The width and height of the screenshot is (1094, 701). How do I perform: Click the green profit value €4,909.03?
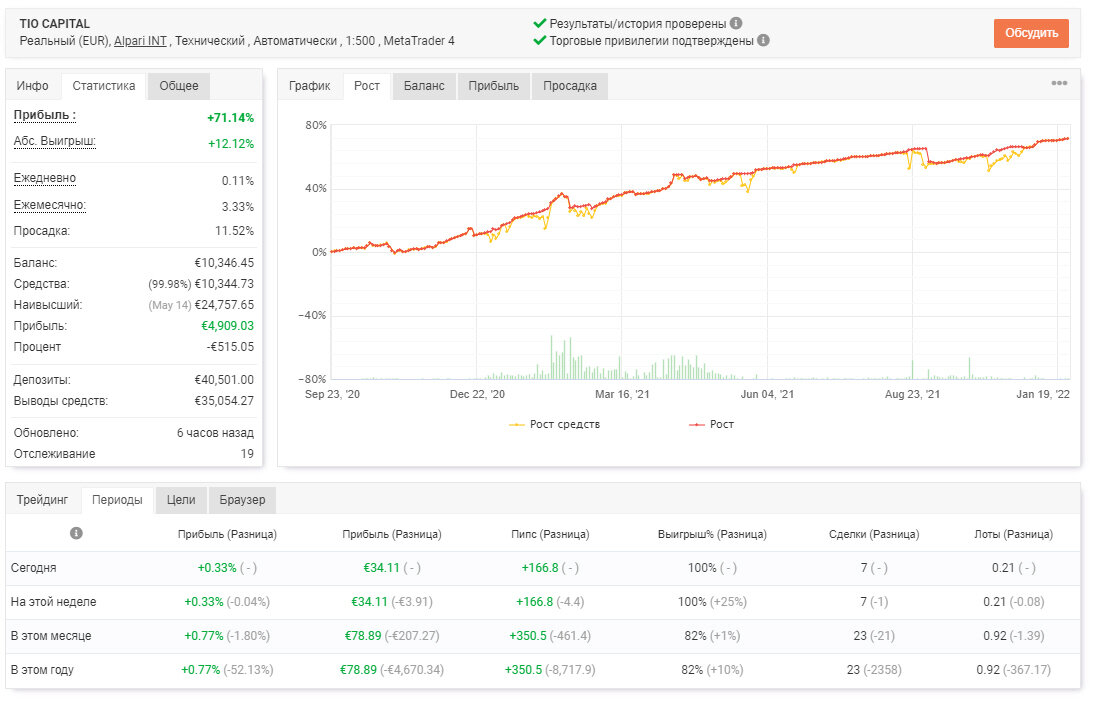(227, 326)
